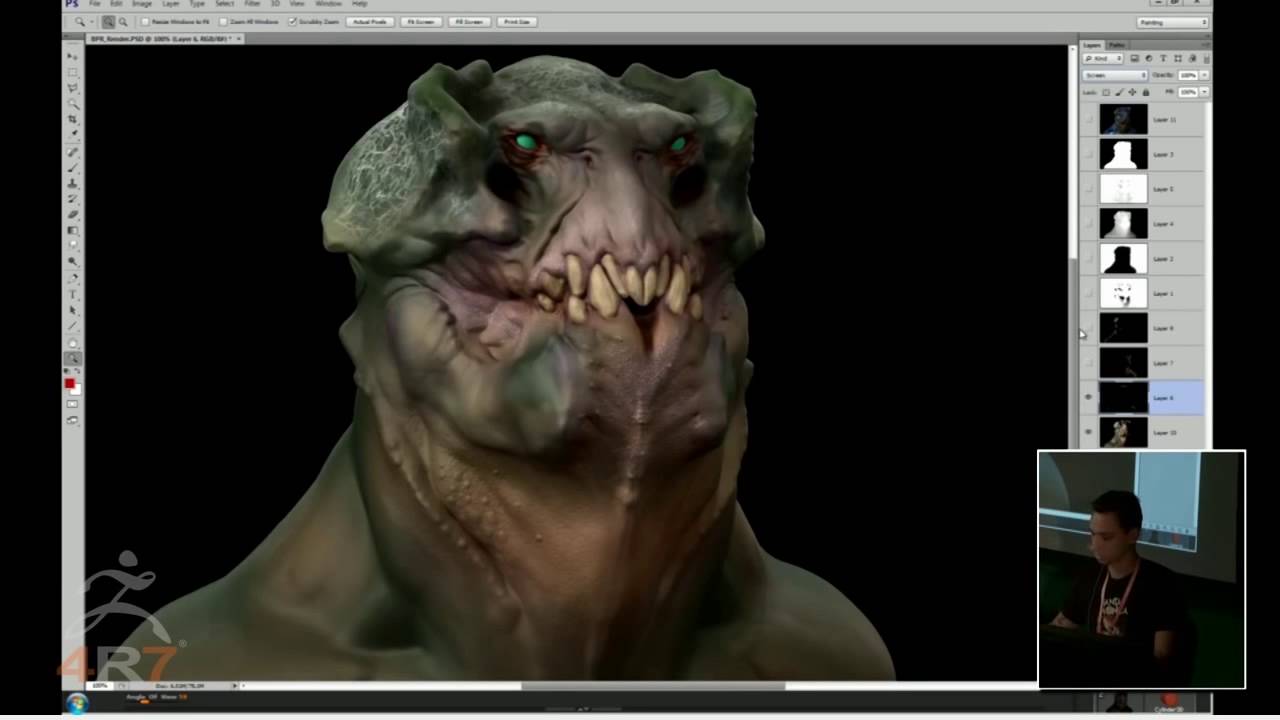Click lock transparent pixels icon
1280x720 pixels.
pos(1106,92)
